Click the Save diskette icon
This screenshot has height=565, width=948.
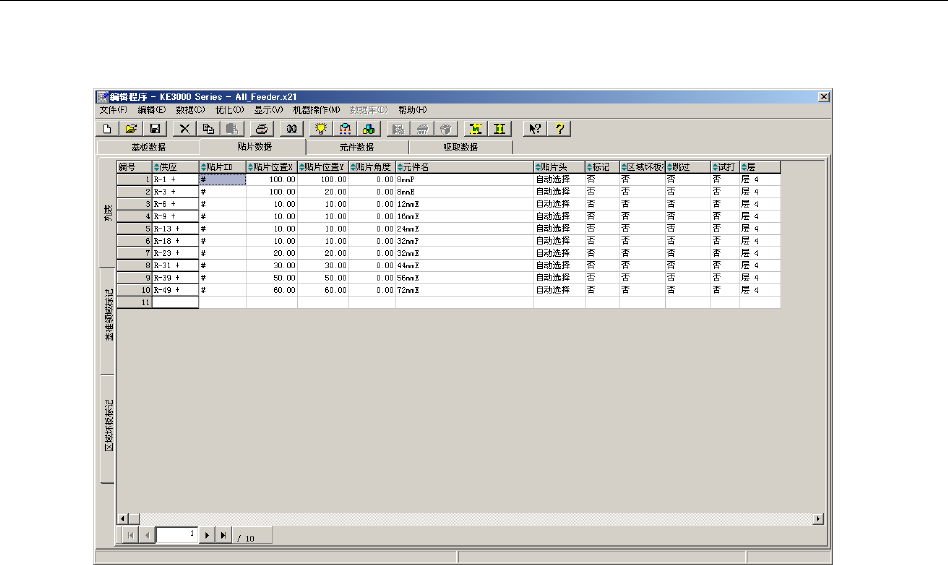[x=155, y=129]
